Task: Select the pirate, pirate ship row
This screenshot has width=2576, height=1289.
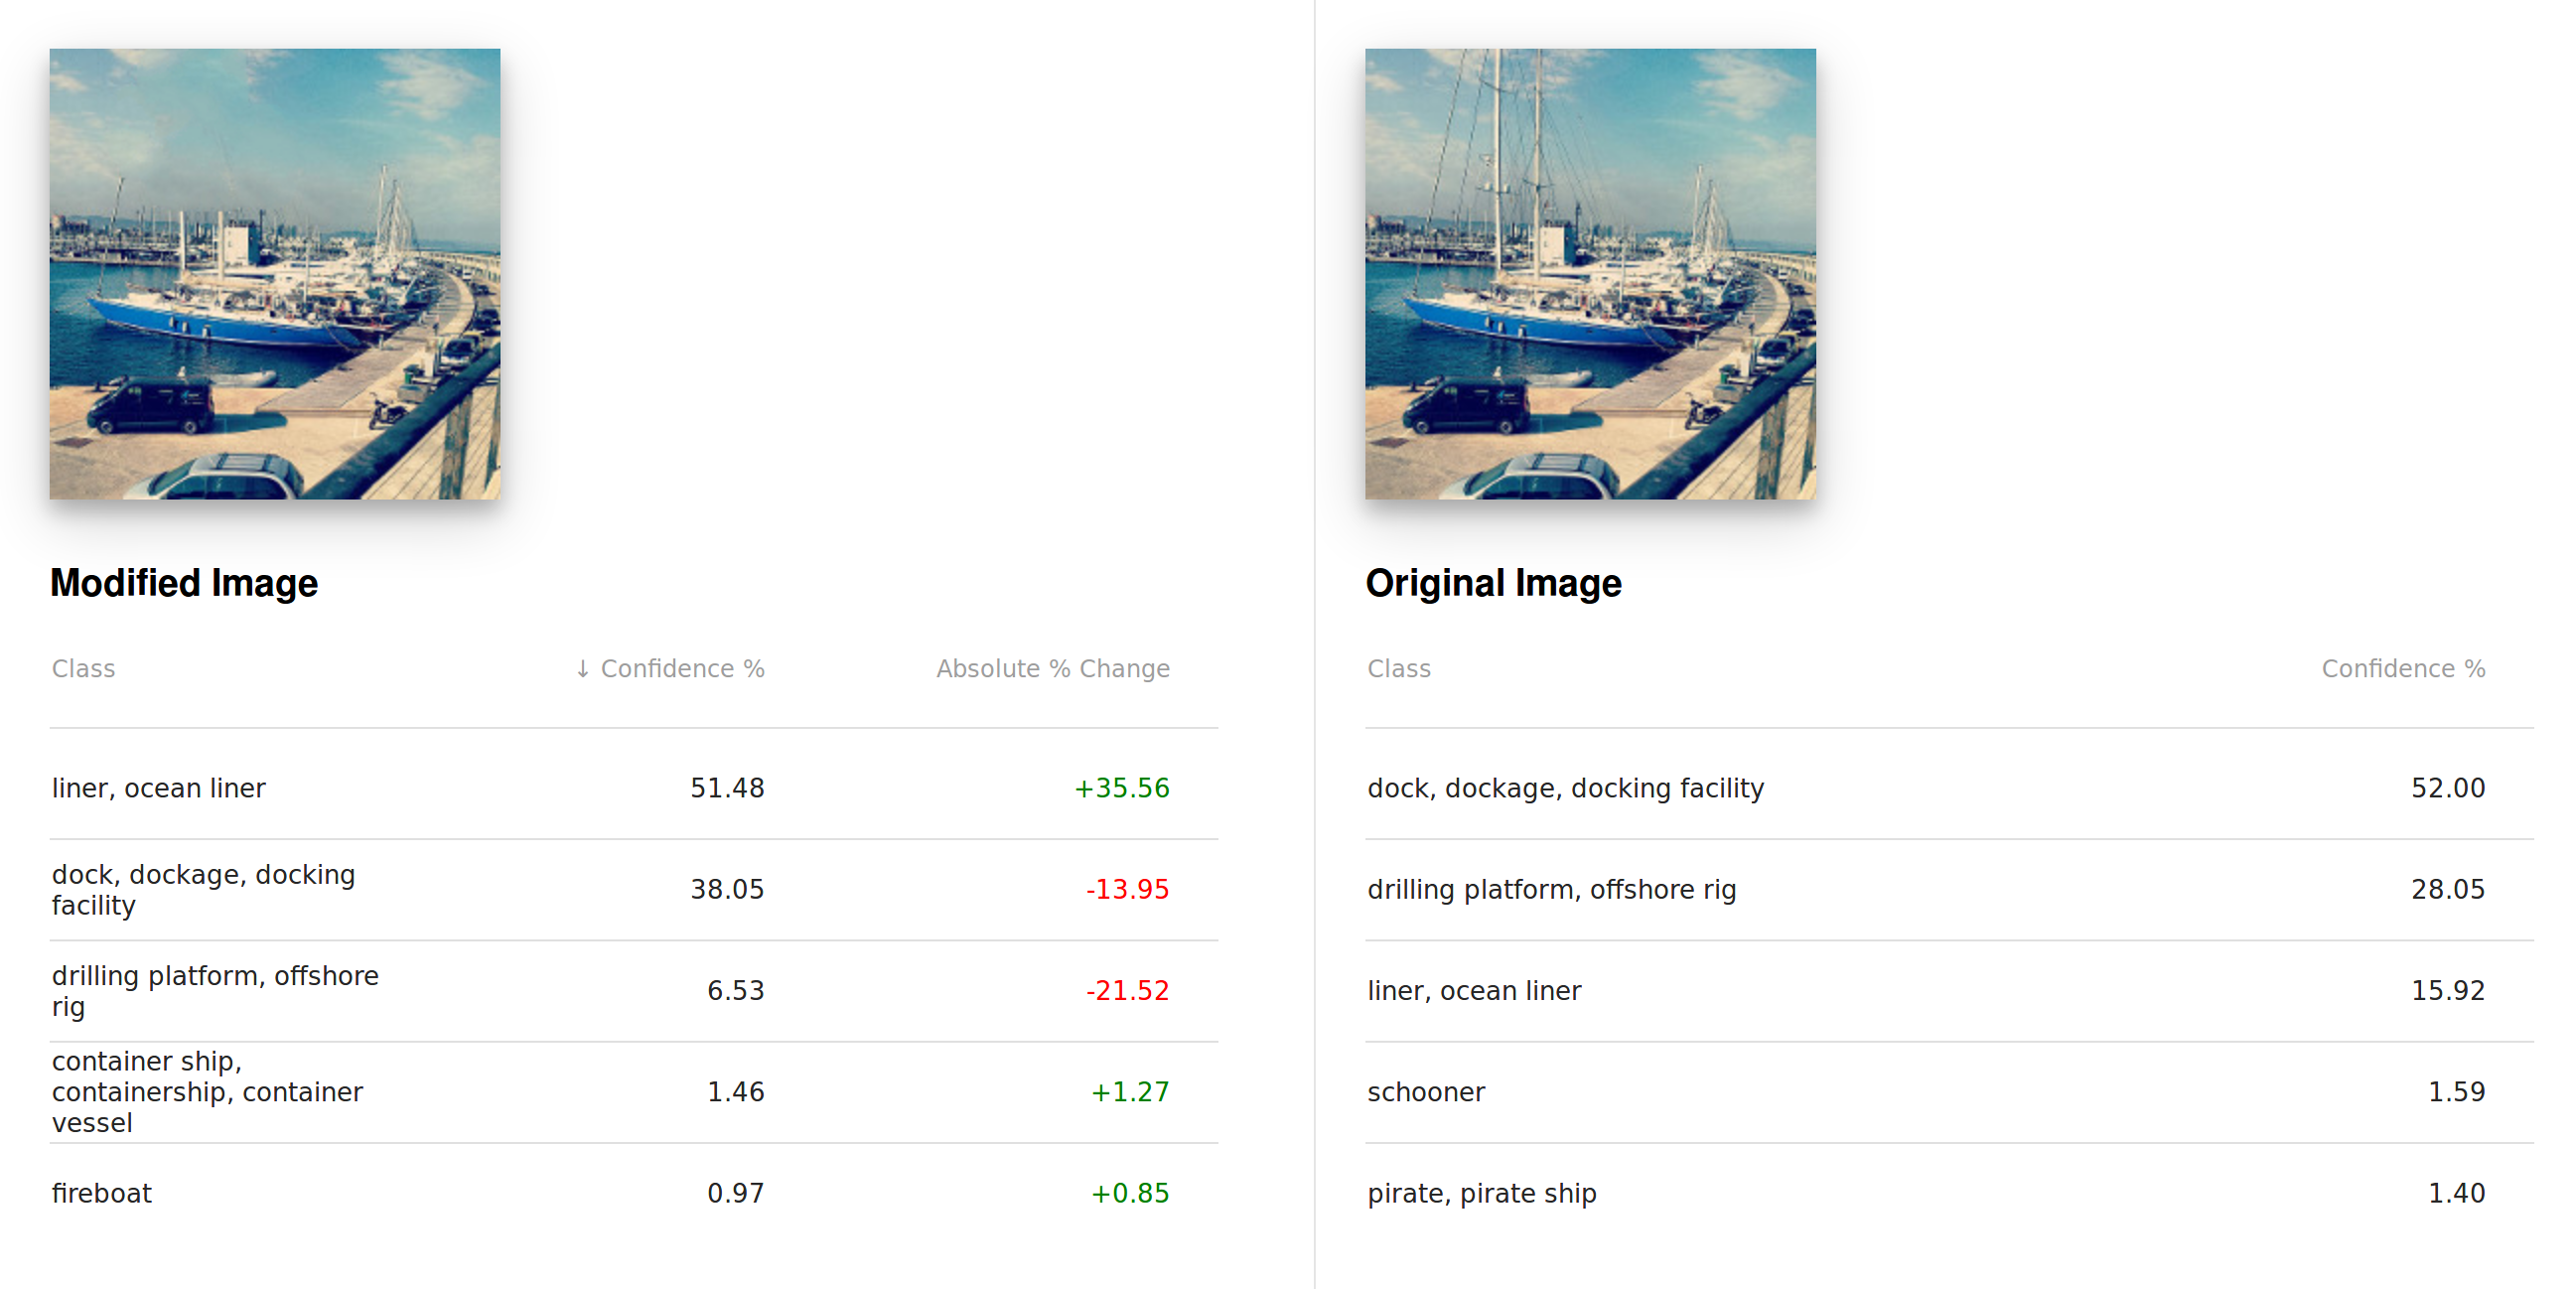Action: pyautogui.click(x=1481, y=1193)
